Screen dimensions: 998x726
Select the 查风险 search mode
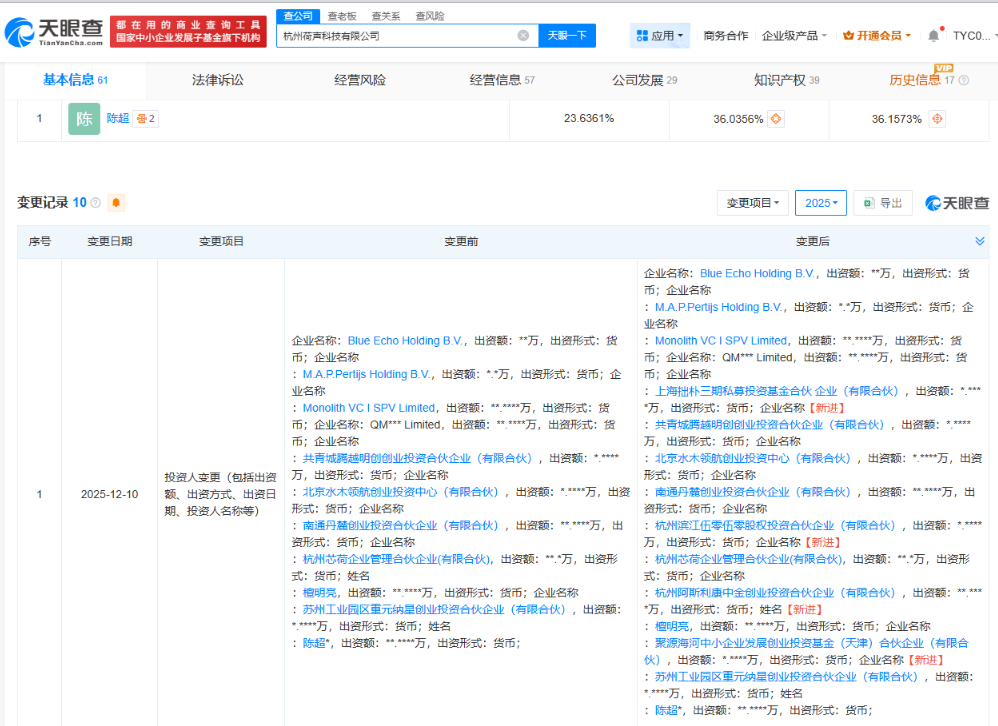[429, 16]
